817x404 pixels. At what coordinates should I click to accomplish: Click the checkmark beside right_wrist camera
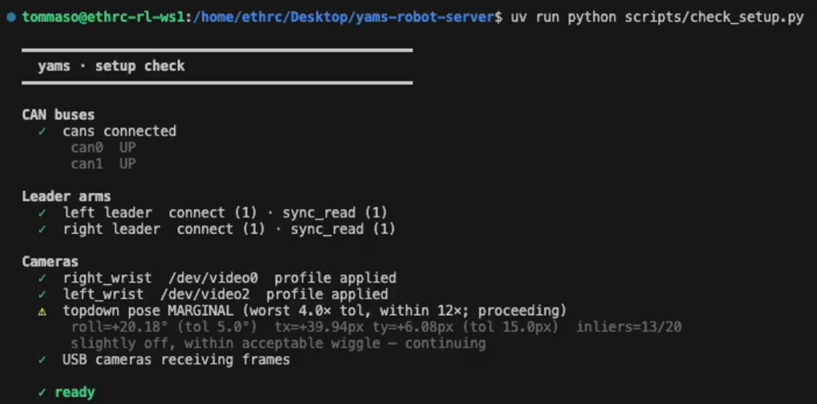click(42, 278)
